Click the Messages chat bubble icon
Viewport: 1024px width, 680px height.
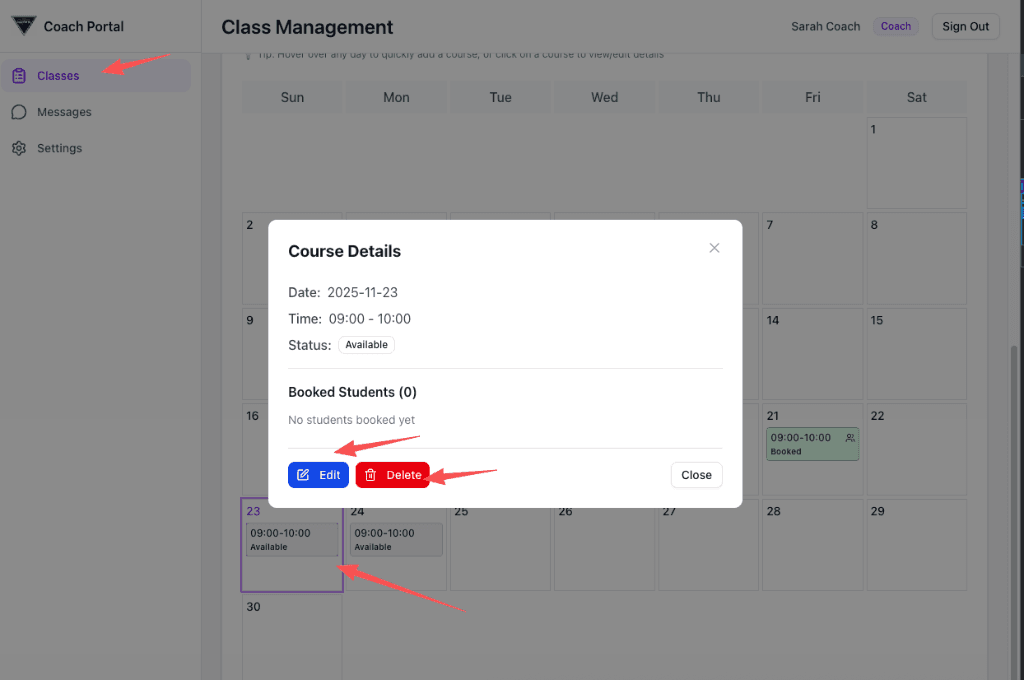point(19,112)
